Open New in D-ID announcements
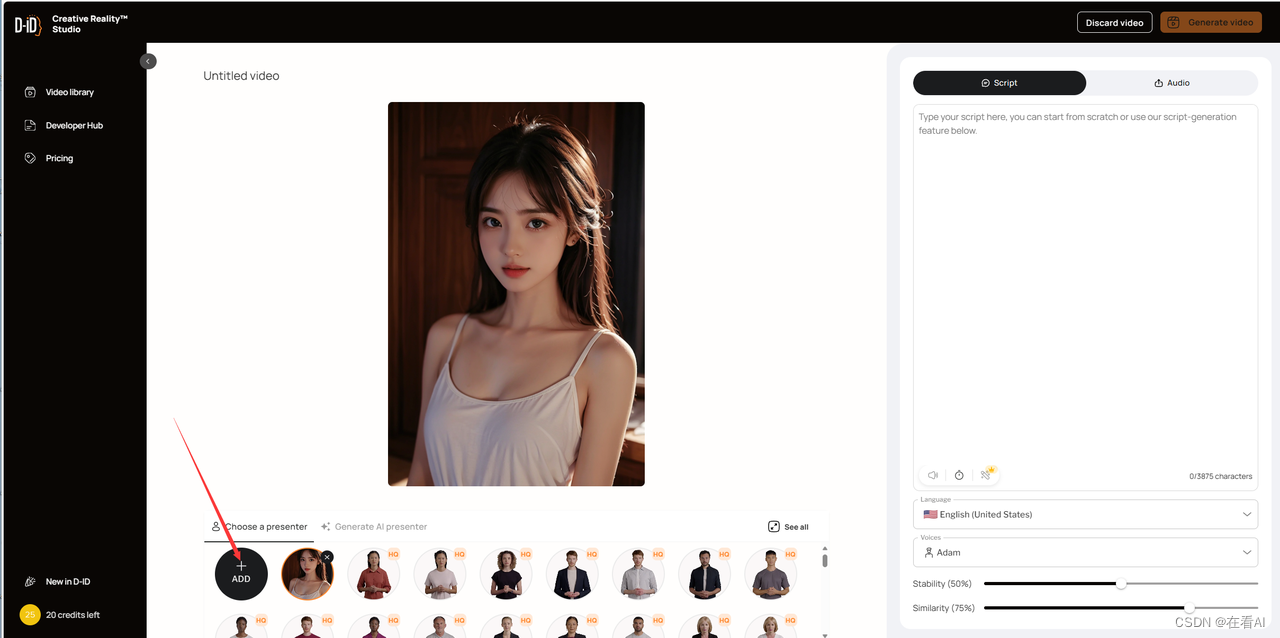The width and height of the screenshot is (1280, 638). tap(57, 581)
